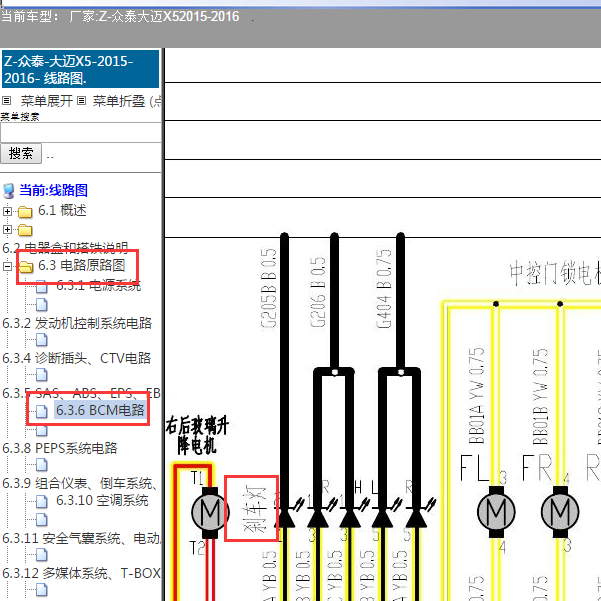
Task: Click the Z-众泰-大迈X5-2015-2016 线路图 title banner
Action: [x=80, y=69]
